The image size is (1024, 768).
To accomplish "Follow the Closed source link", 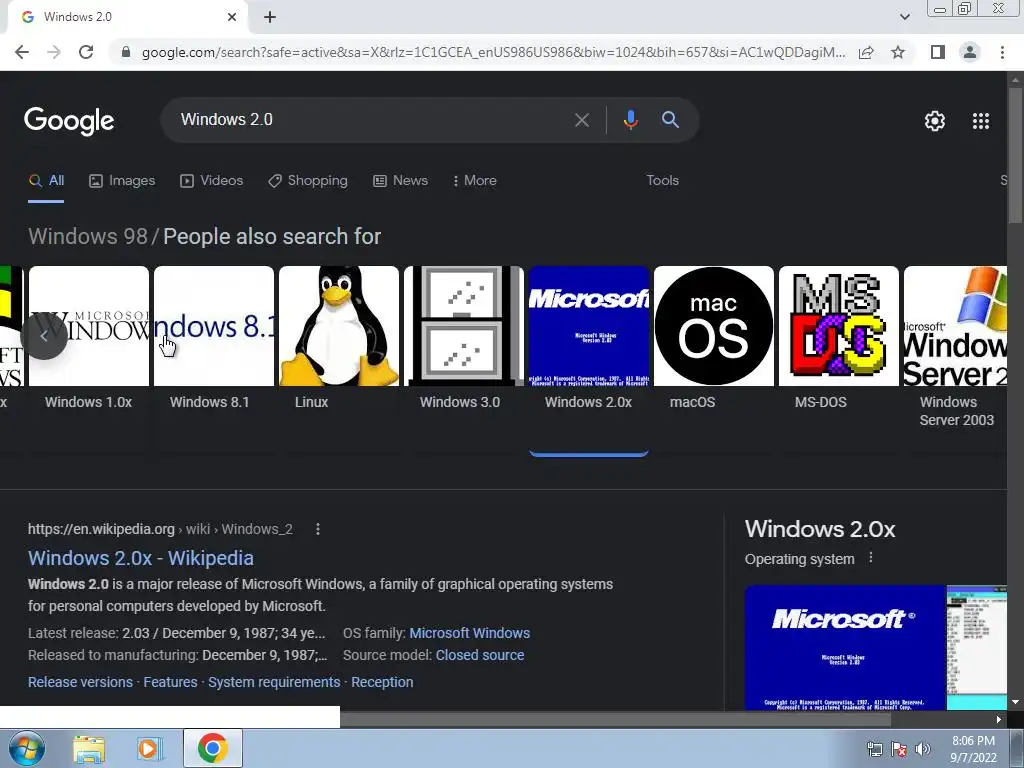I will 479,655.
